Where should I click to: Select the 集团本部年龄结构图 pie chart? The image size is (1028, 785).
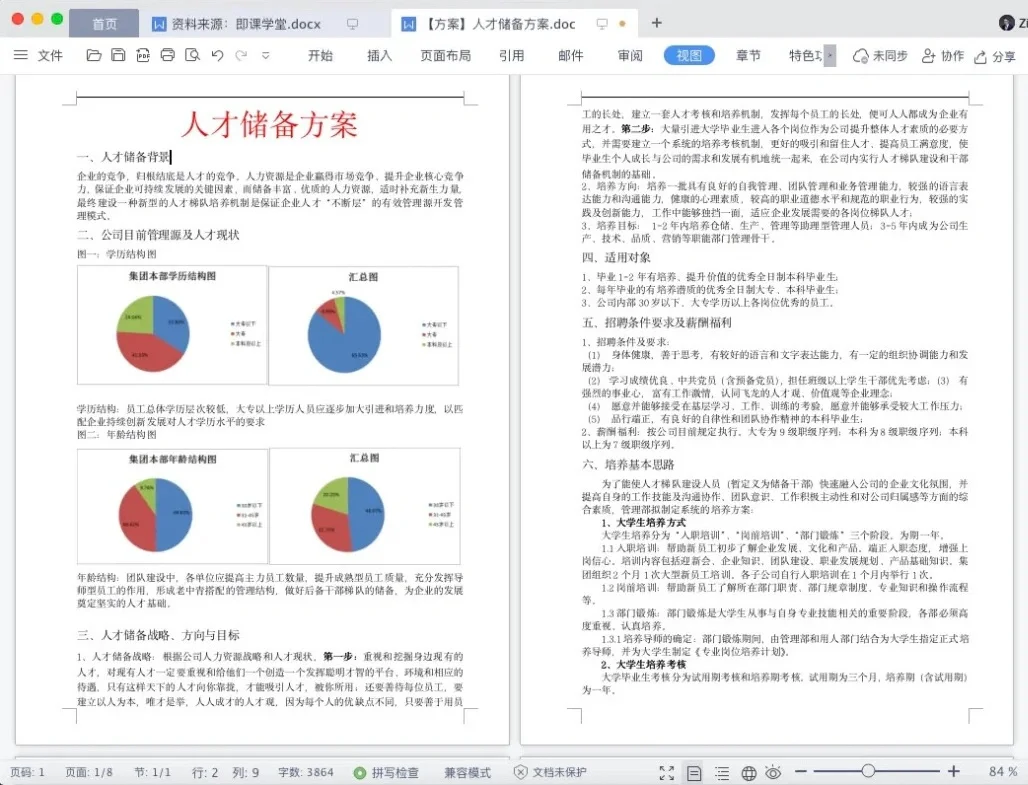(172, 506)
